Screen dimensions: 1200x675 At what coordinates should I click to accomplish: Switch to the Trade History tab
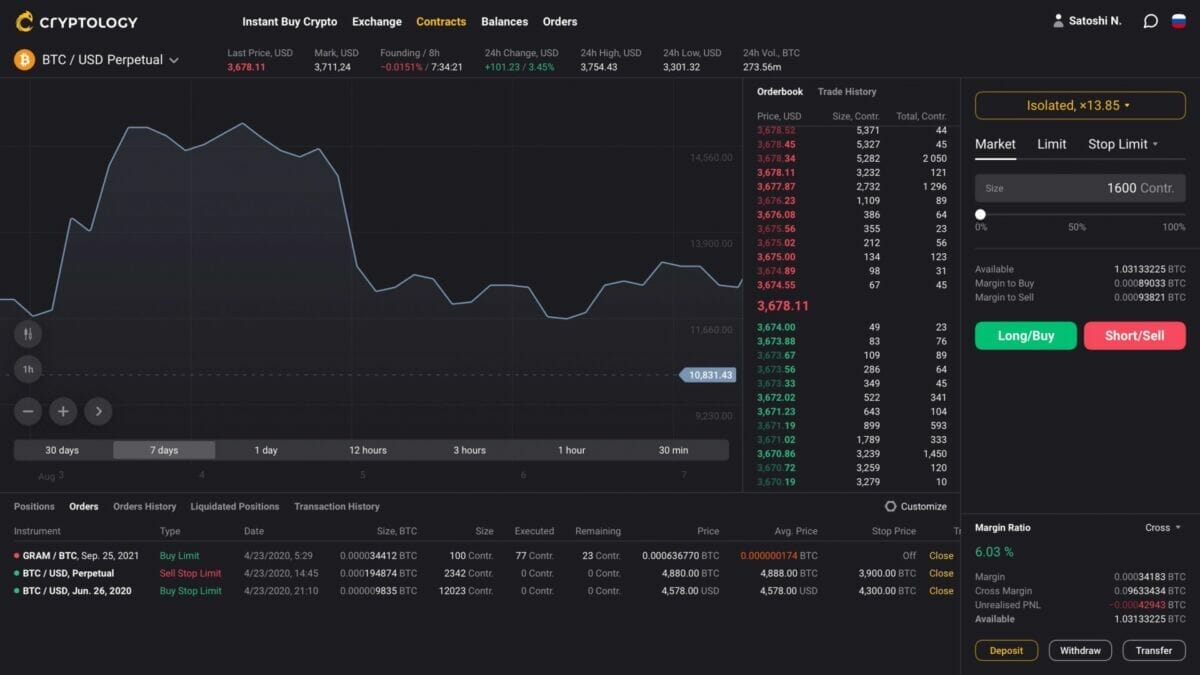[846, 92]
